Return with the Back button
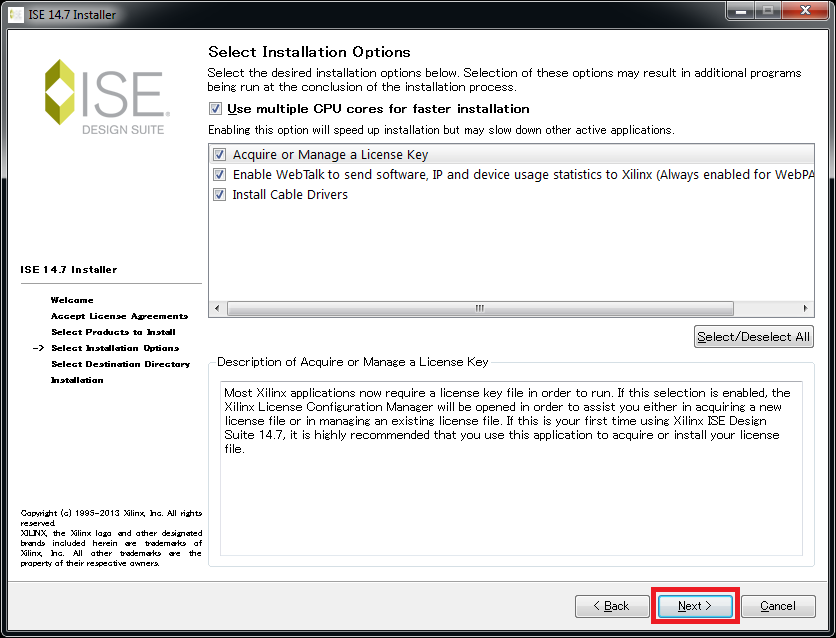The image size is (836, 638). pyautogui.click(x=612, y=606)
